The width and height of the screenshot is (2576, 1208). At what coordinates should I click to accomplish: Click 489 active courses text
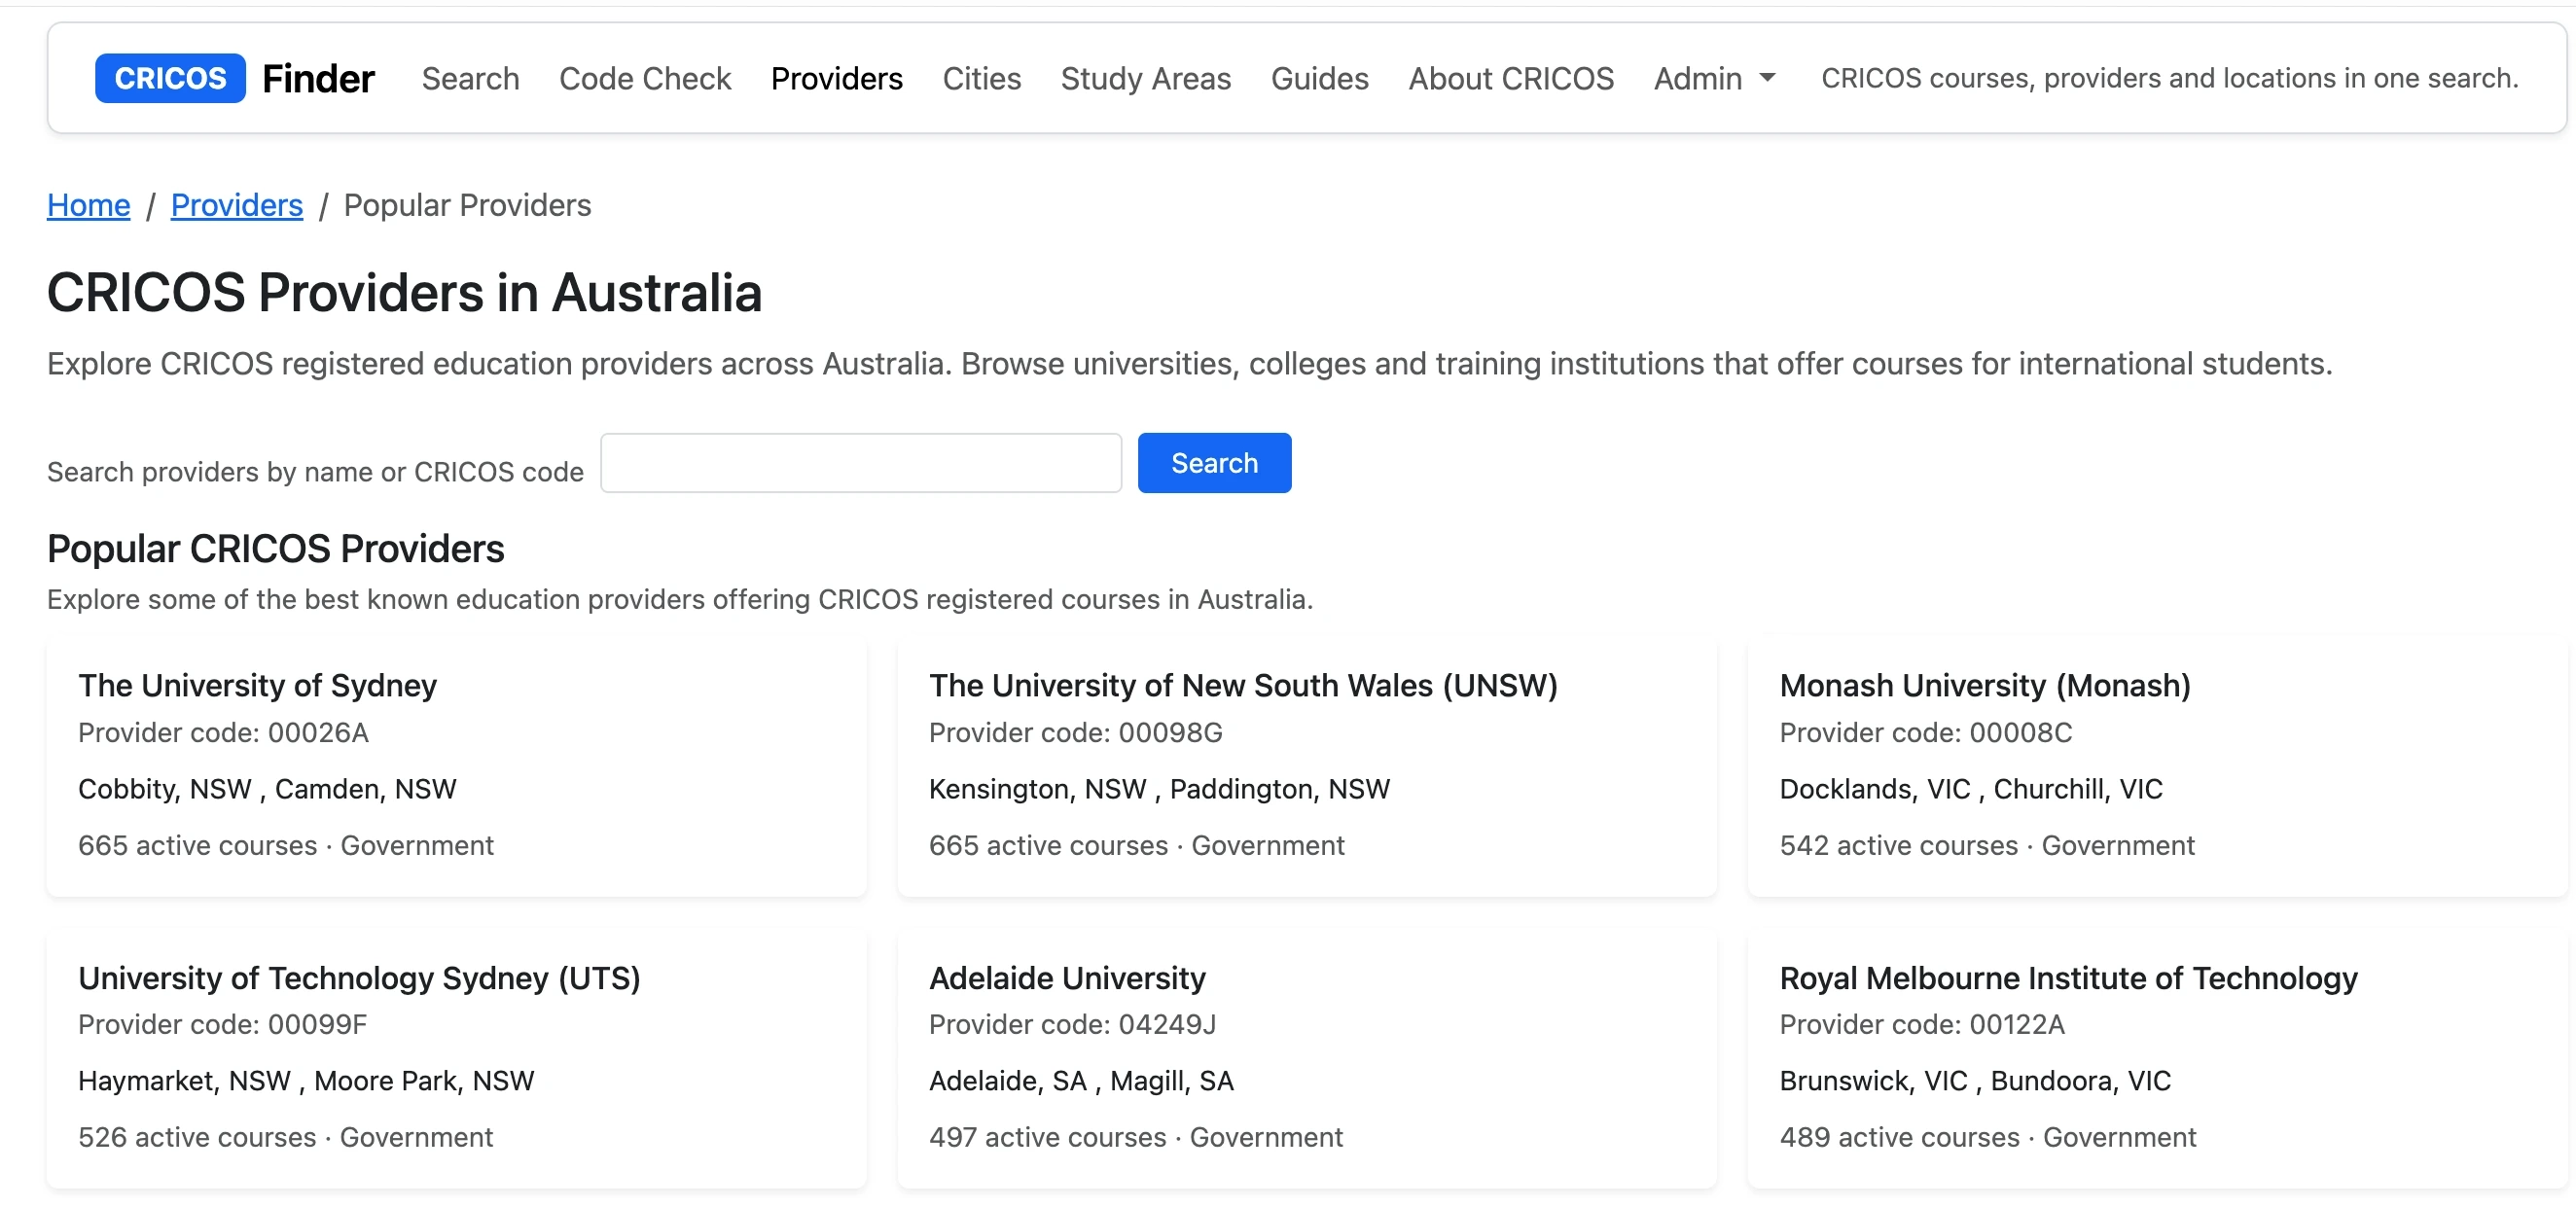1900,1138
